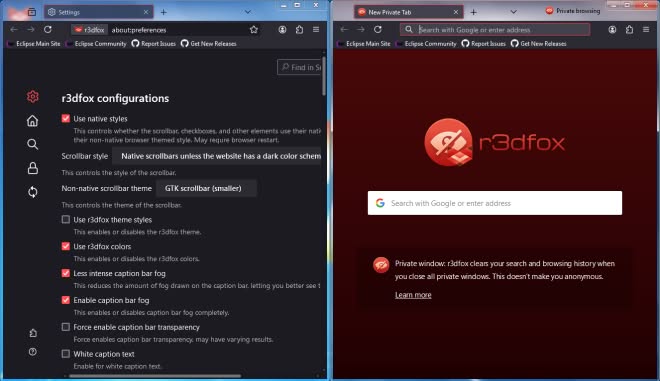660x381 pixels.
Task: Open the hamburger menu in the Settings window
Action: tap(316, 29)
